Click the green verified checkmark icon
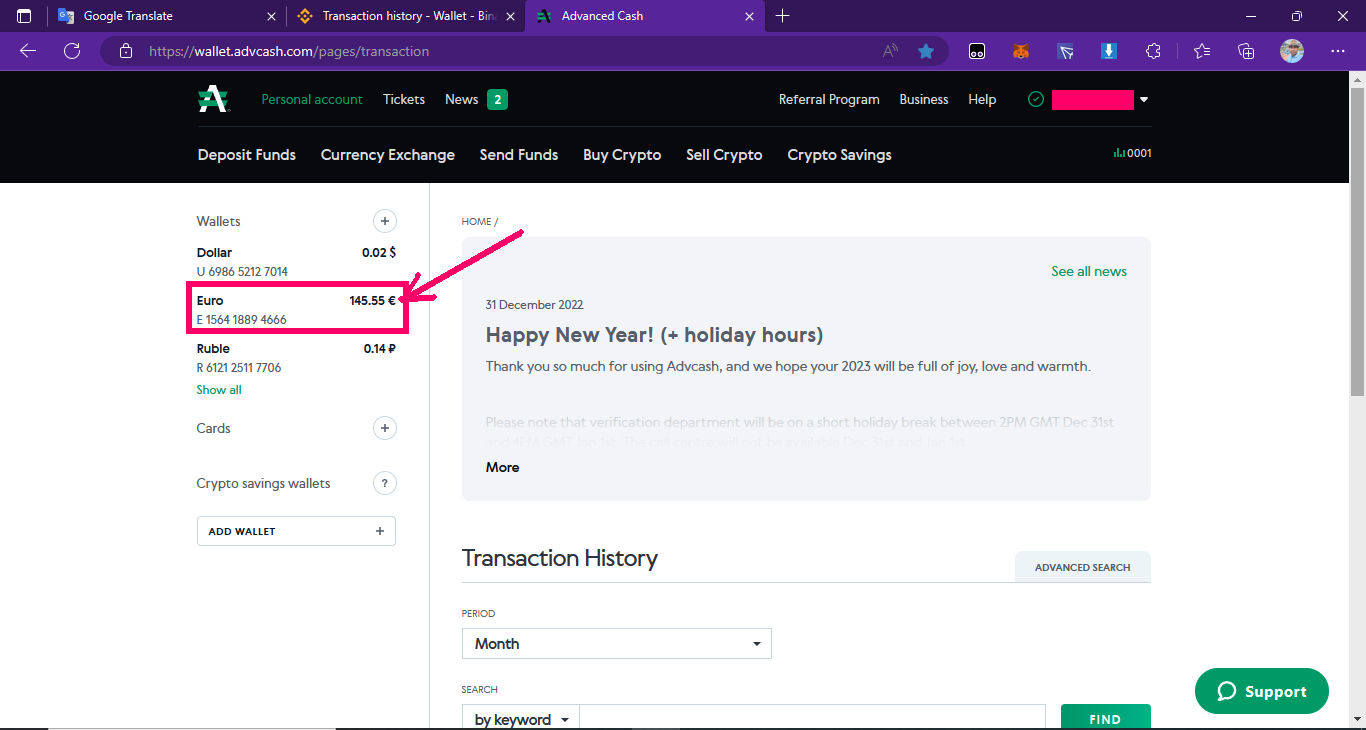 pos(1036,99)
